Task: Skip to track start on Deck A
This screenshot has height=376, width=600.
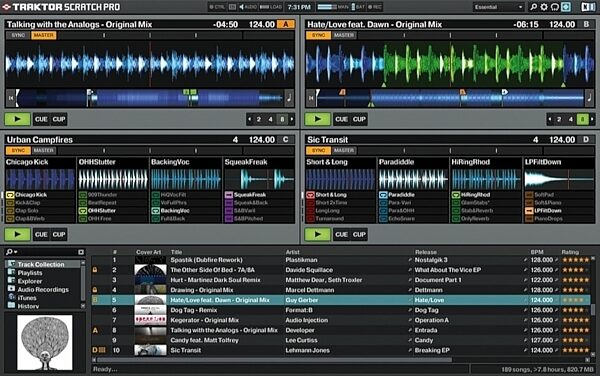Action: click(11, 98)
